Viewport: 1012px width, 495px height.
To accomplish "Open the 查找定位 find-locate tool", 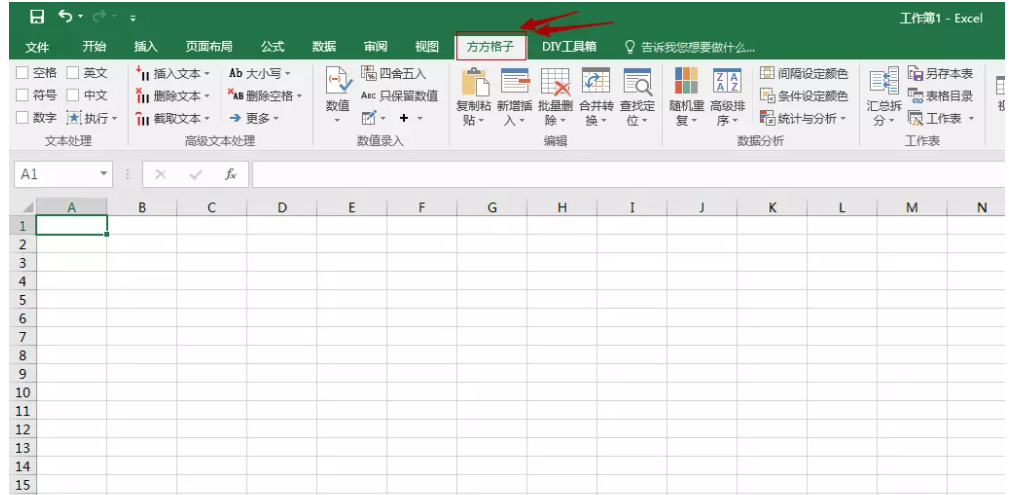I will click(637, 84).
